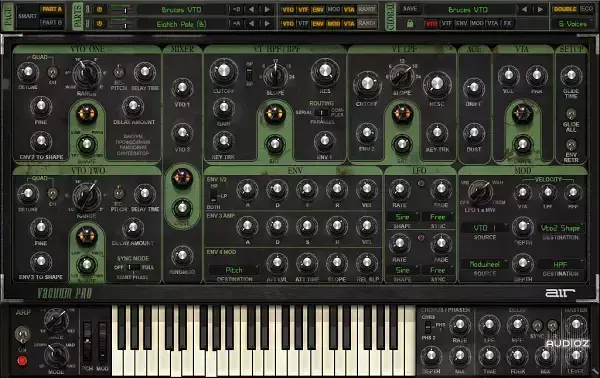This screenshot has width=600, height=378.
Task: Select the global FX tab
Action: pyautogui.click(x=507, y=23)
